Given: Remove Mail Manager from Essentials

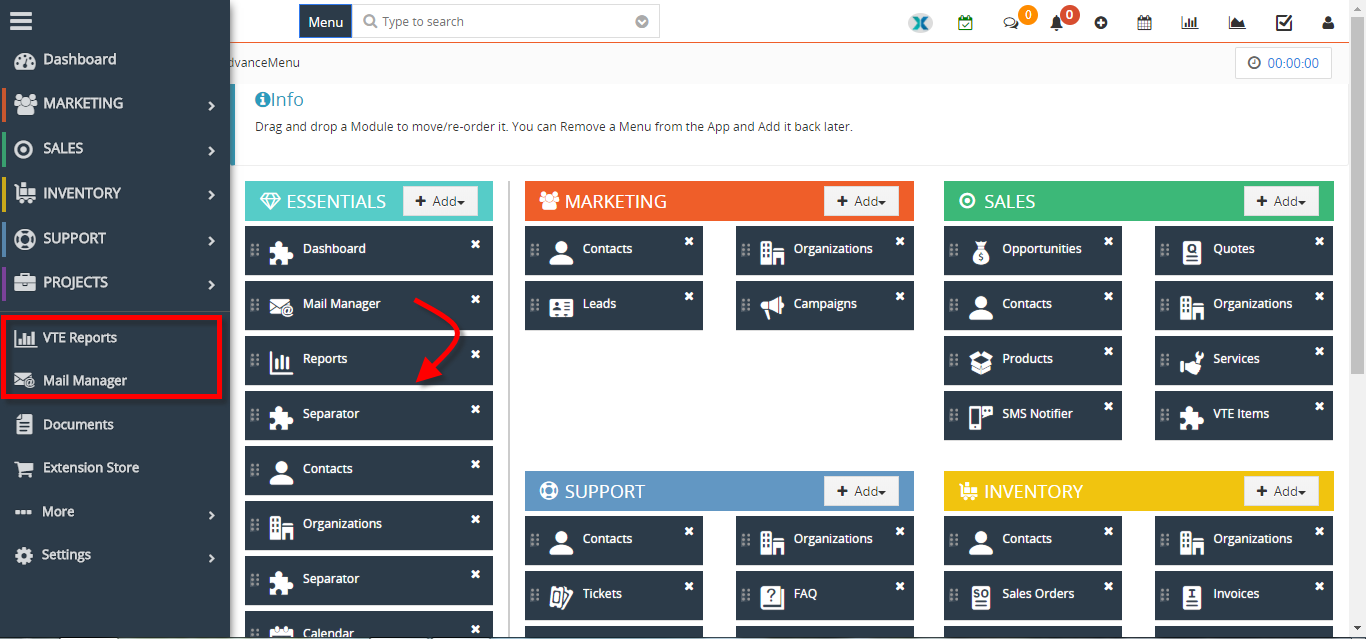Looking at the screenshot, I should point(476,298).
